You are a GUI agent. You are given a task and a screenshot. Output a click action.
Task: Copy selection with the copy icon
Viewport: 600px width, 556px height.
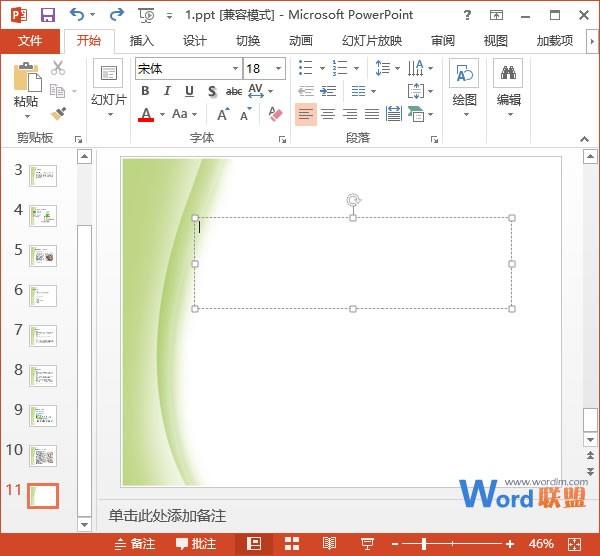point(58,91)
